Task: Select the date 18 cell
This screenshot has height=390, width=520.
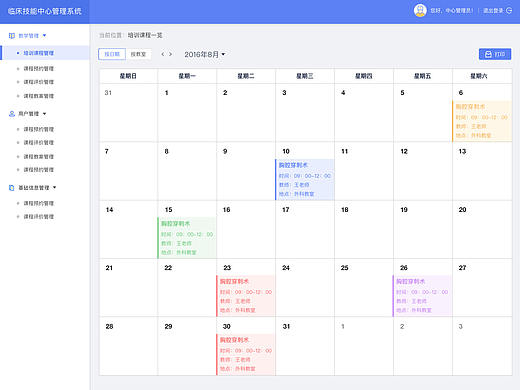Action: (x=364, y=229)
